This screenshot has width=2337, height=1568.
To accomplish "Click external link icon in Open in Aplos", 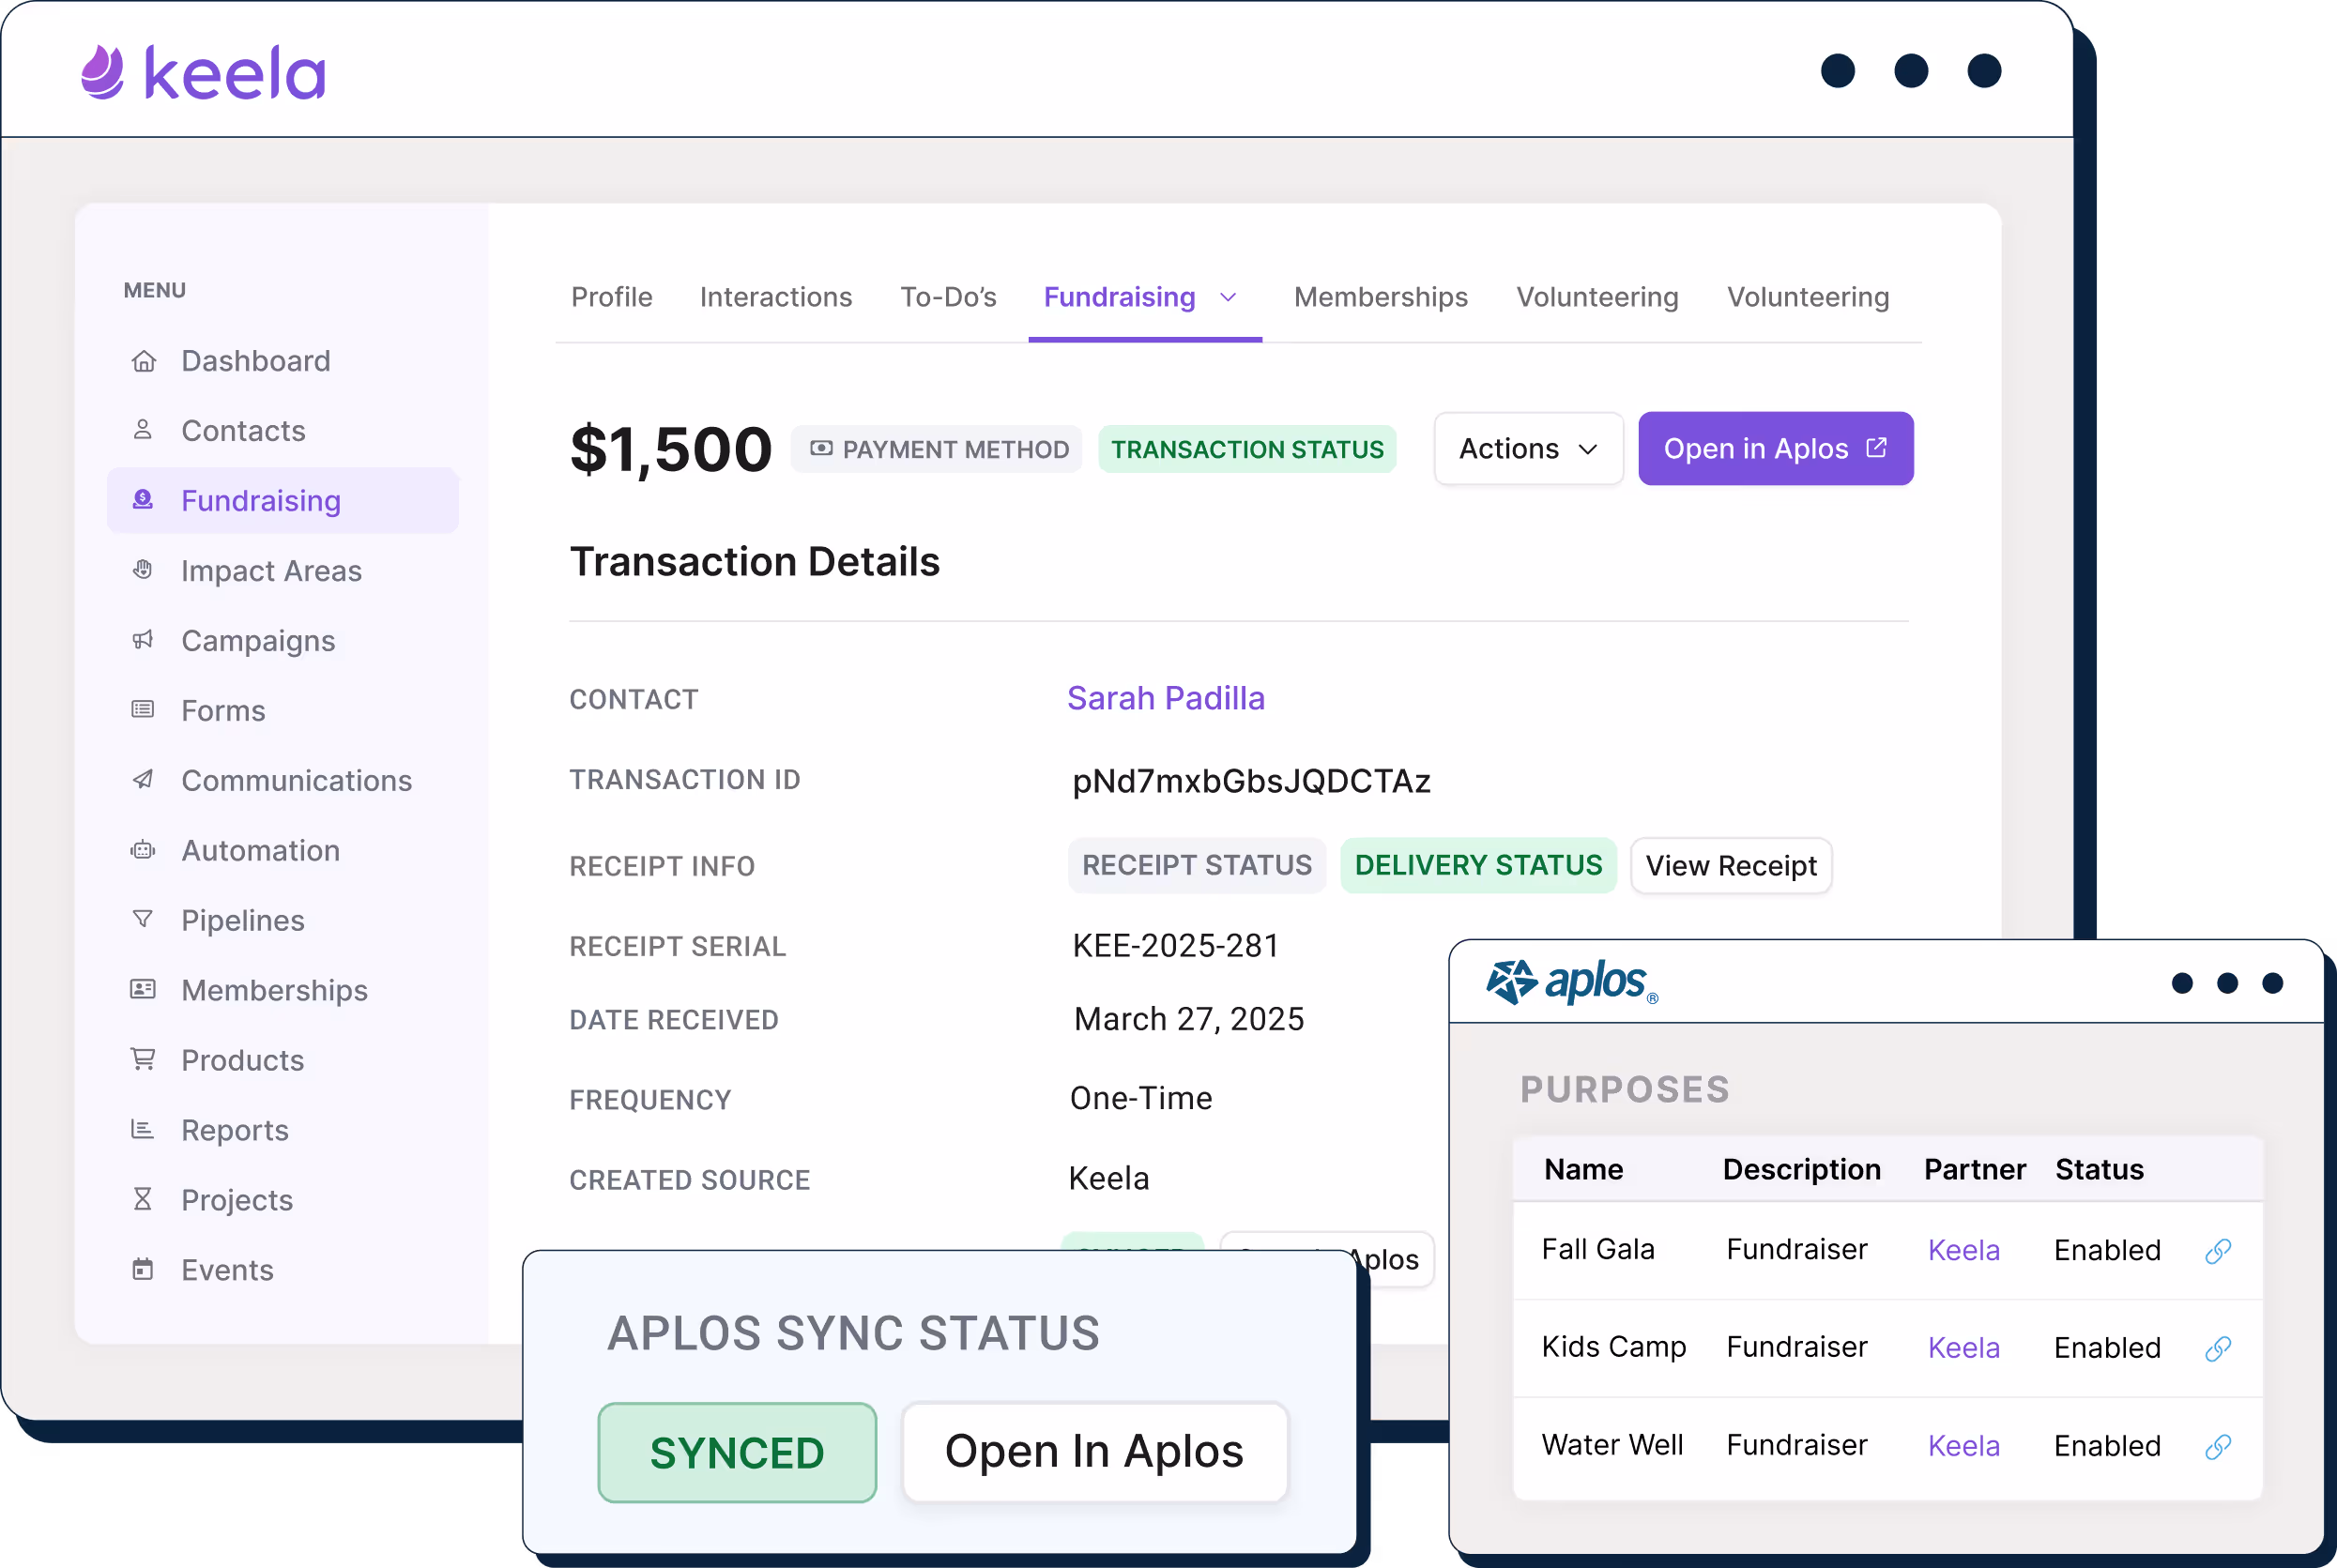I will point(1877,447).
